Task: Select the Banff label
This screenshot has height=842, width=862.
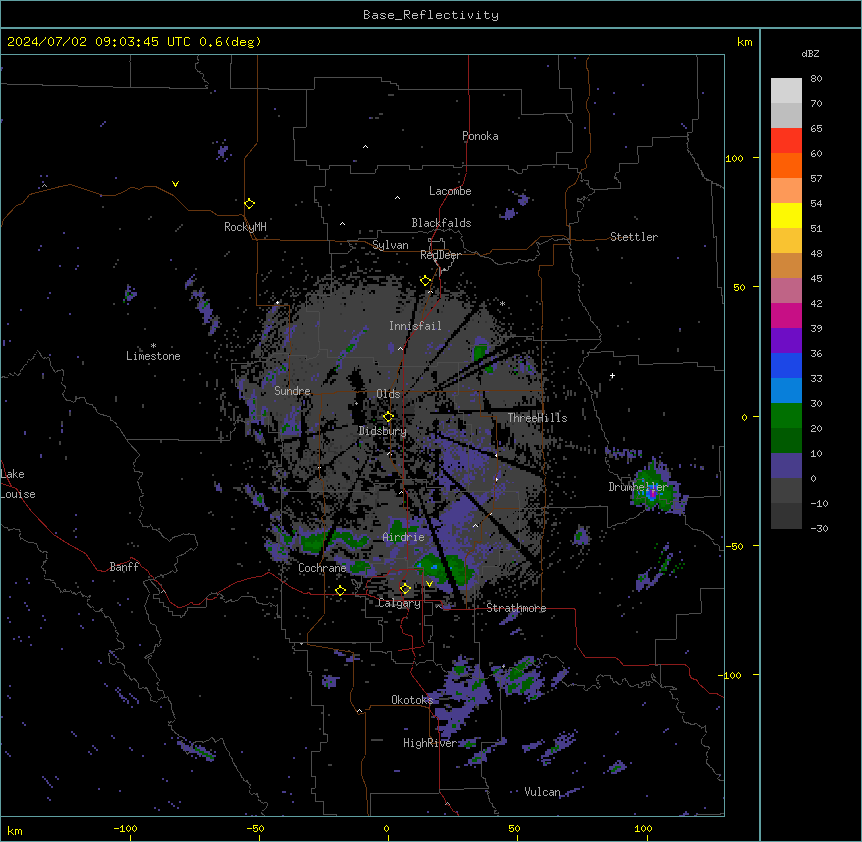Action: point(124,567)
